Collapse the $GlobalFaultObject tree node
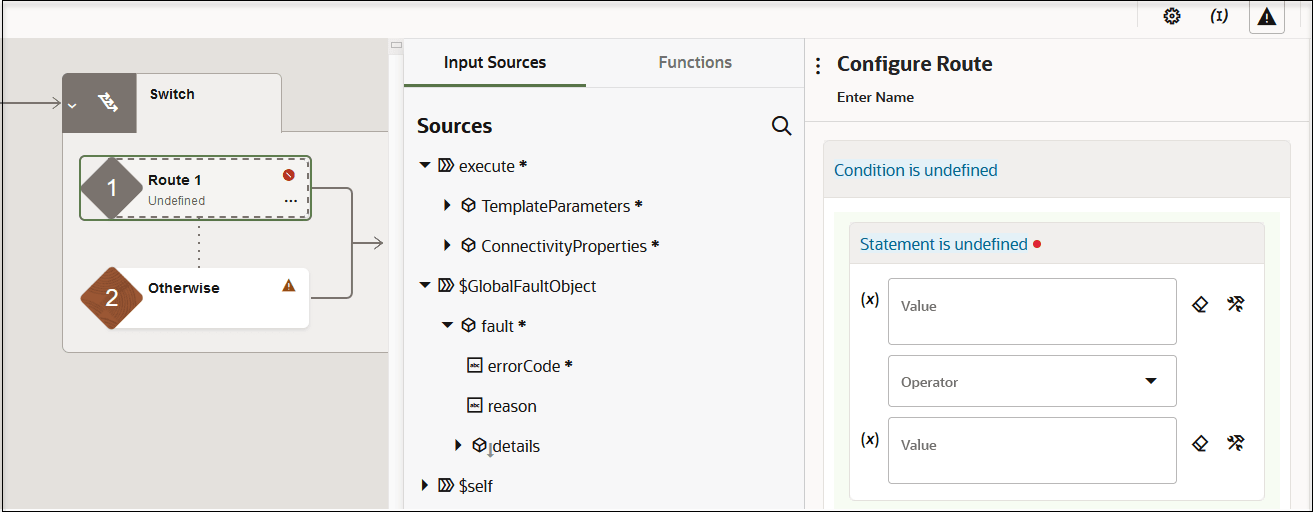This screenshot has width=1313, height=512. click(425, 286)
